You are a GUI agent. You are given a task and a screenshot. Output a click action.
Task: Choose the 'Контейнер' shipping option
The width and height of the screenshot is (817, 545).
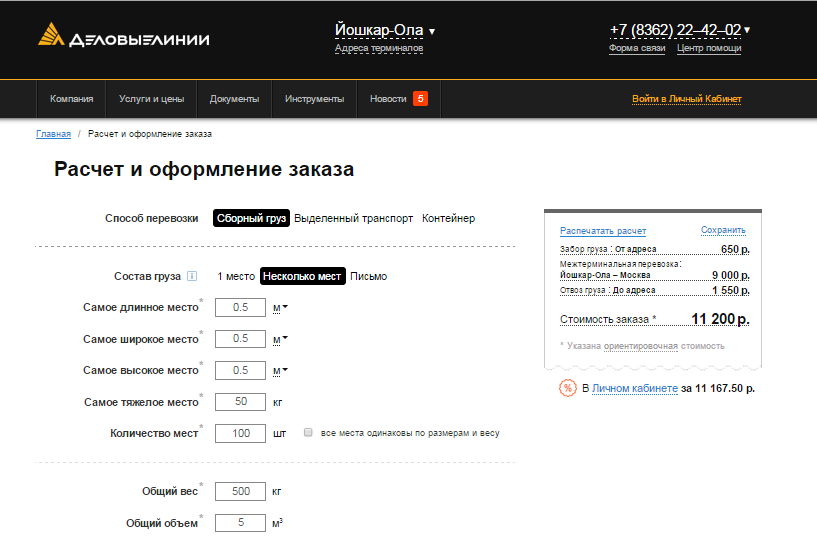tap(448, 218)
